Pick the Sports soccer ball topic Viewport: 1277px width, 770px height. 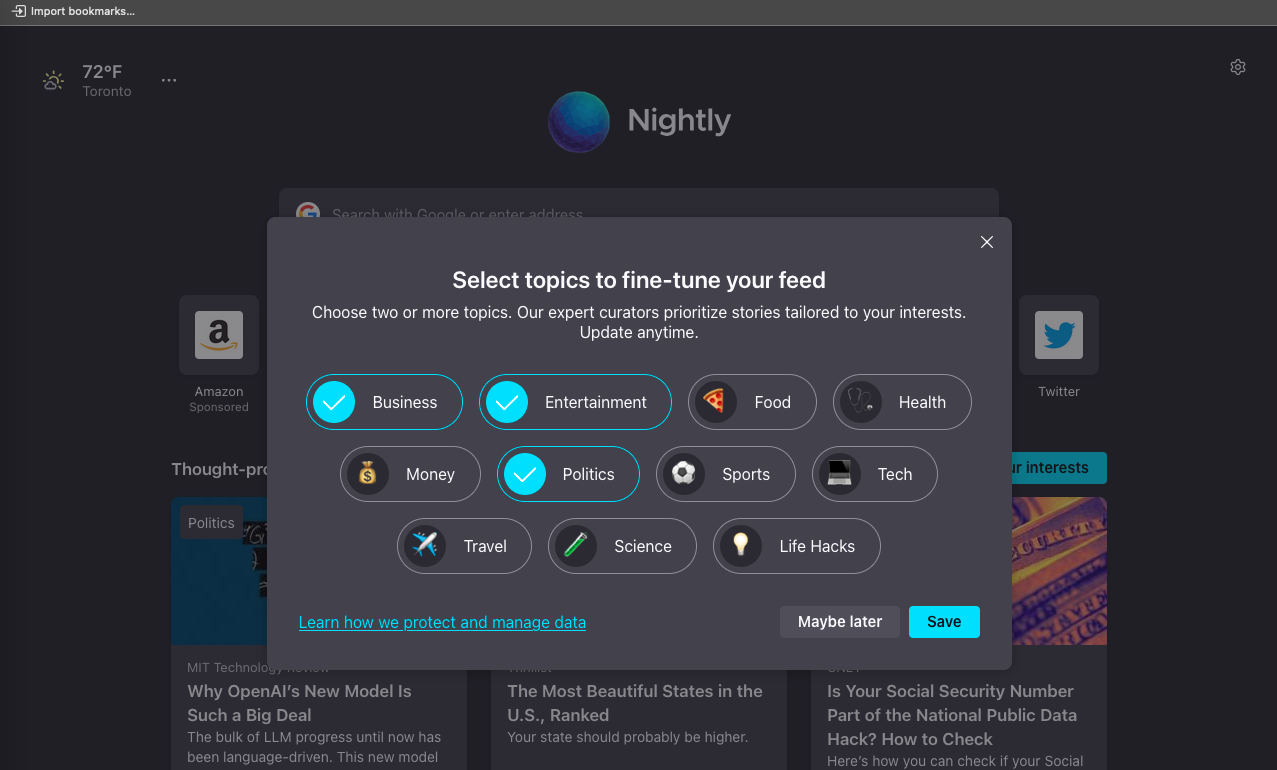tap(726, 474)
